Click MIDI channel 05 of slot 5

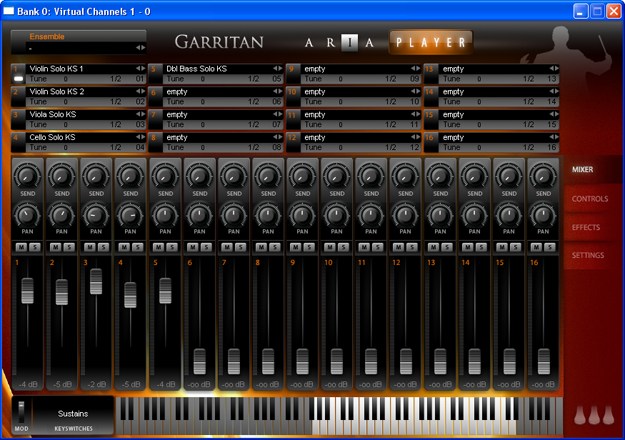[x=277, y=79]
